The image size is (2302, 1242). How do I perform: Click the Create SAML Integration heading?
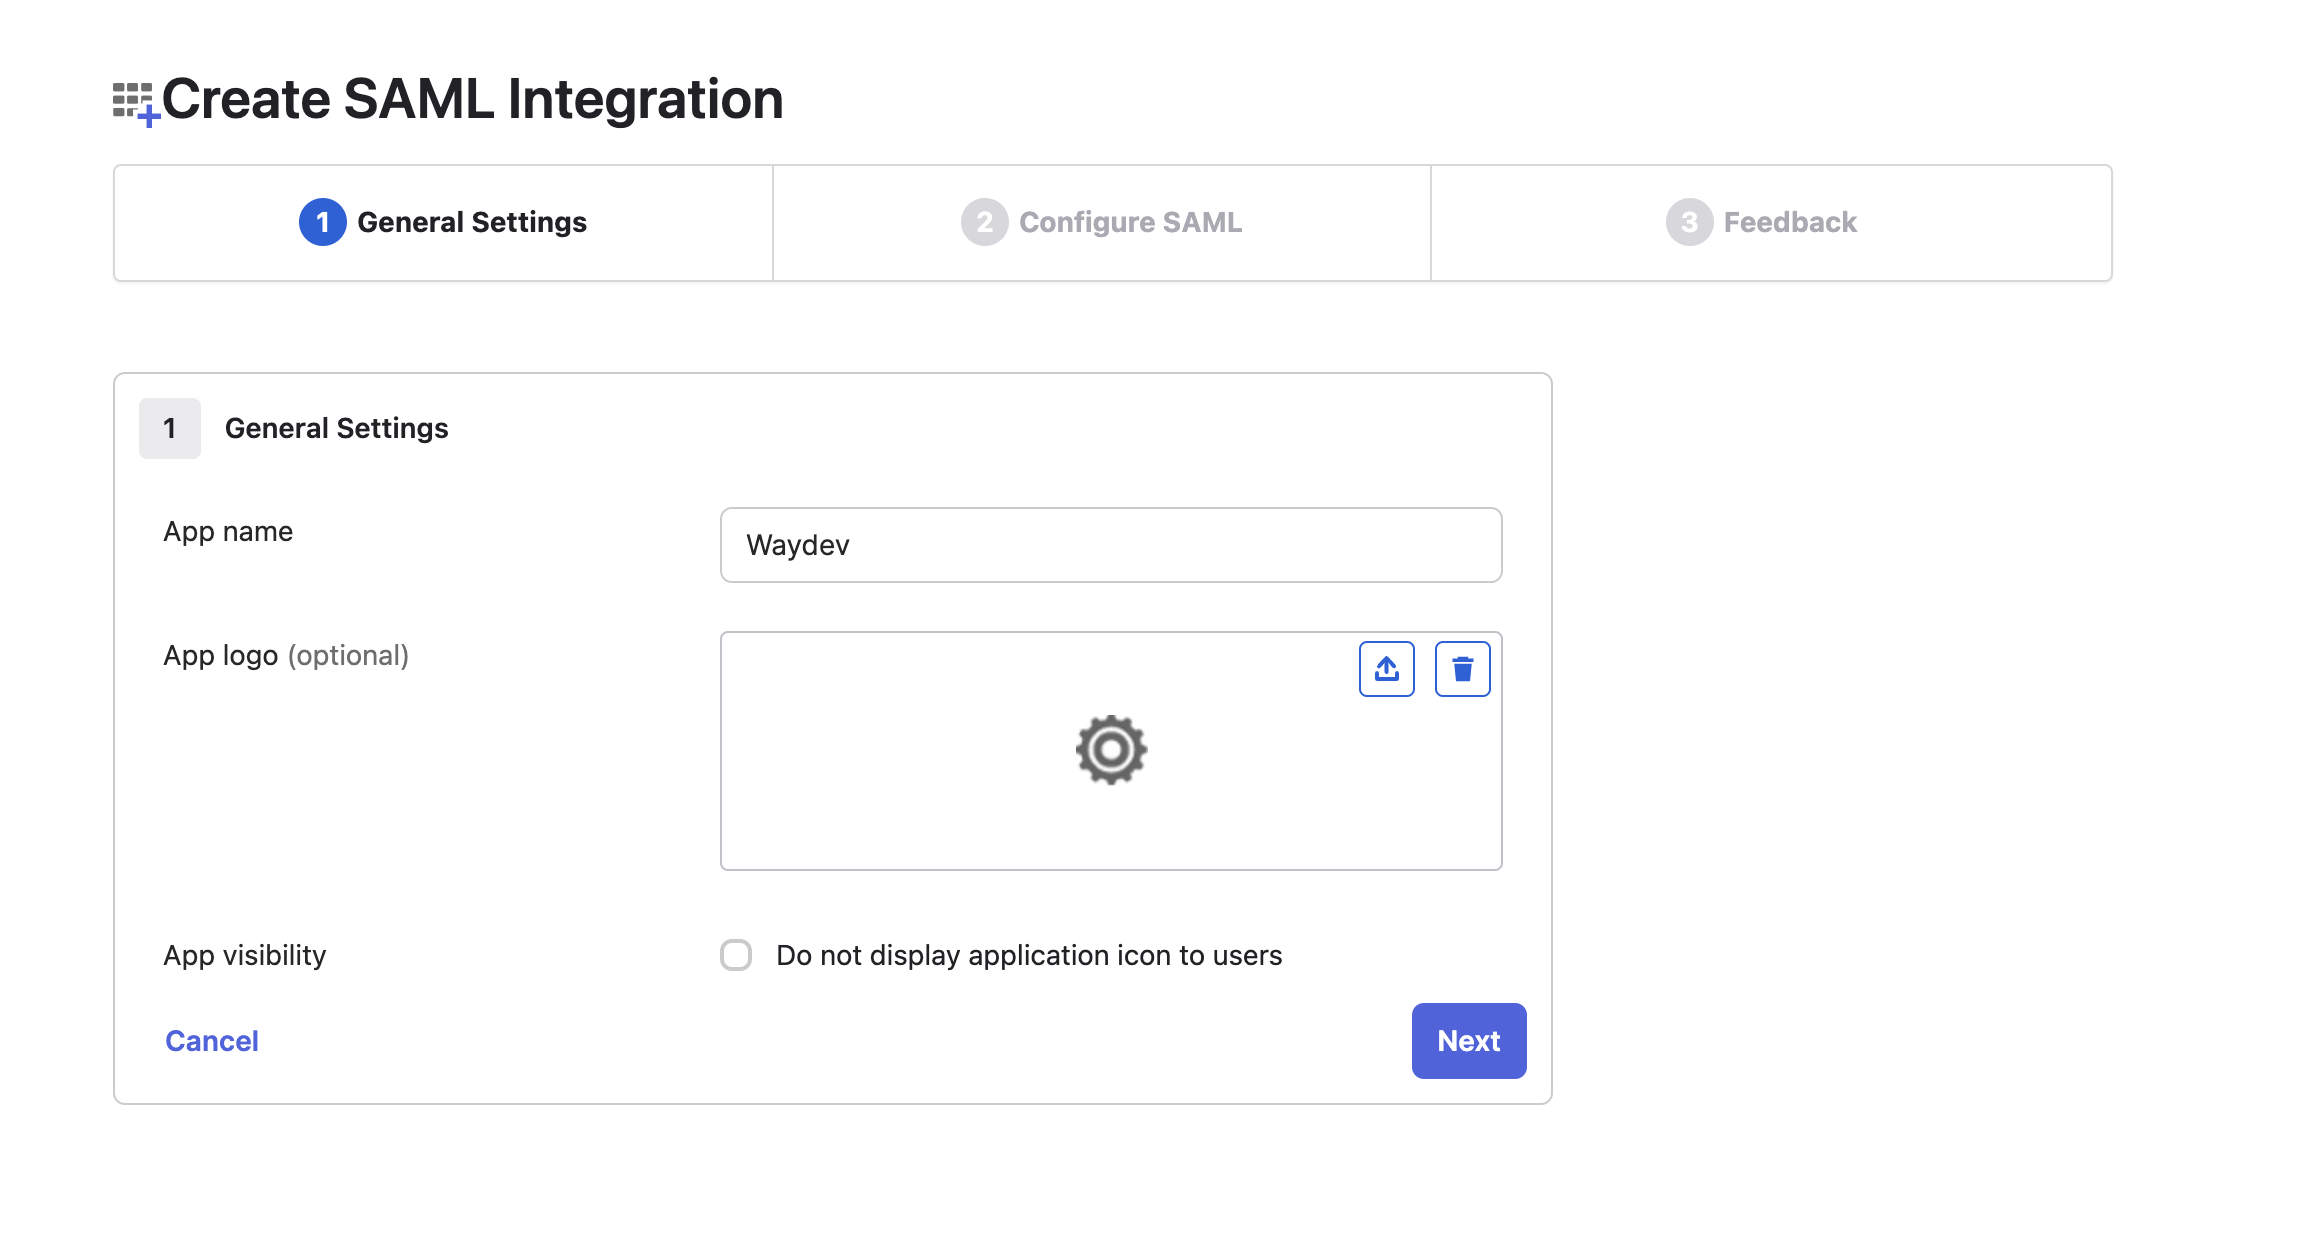click(x=472, y=99)
